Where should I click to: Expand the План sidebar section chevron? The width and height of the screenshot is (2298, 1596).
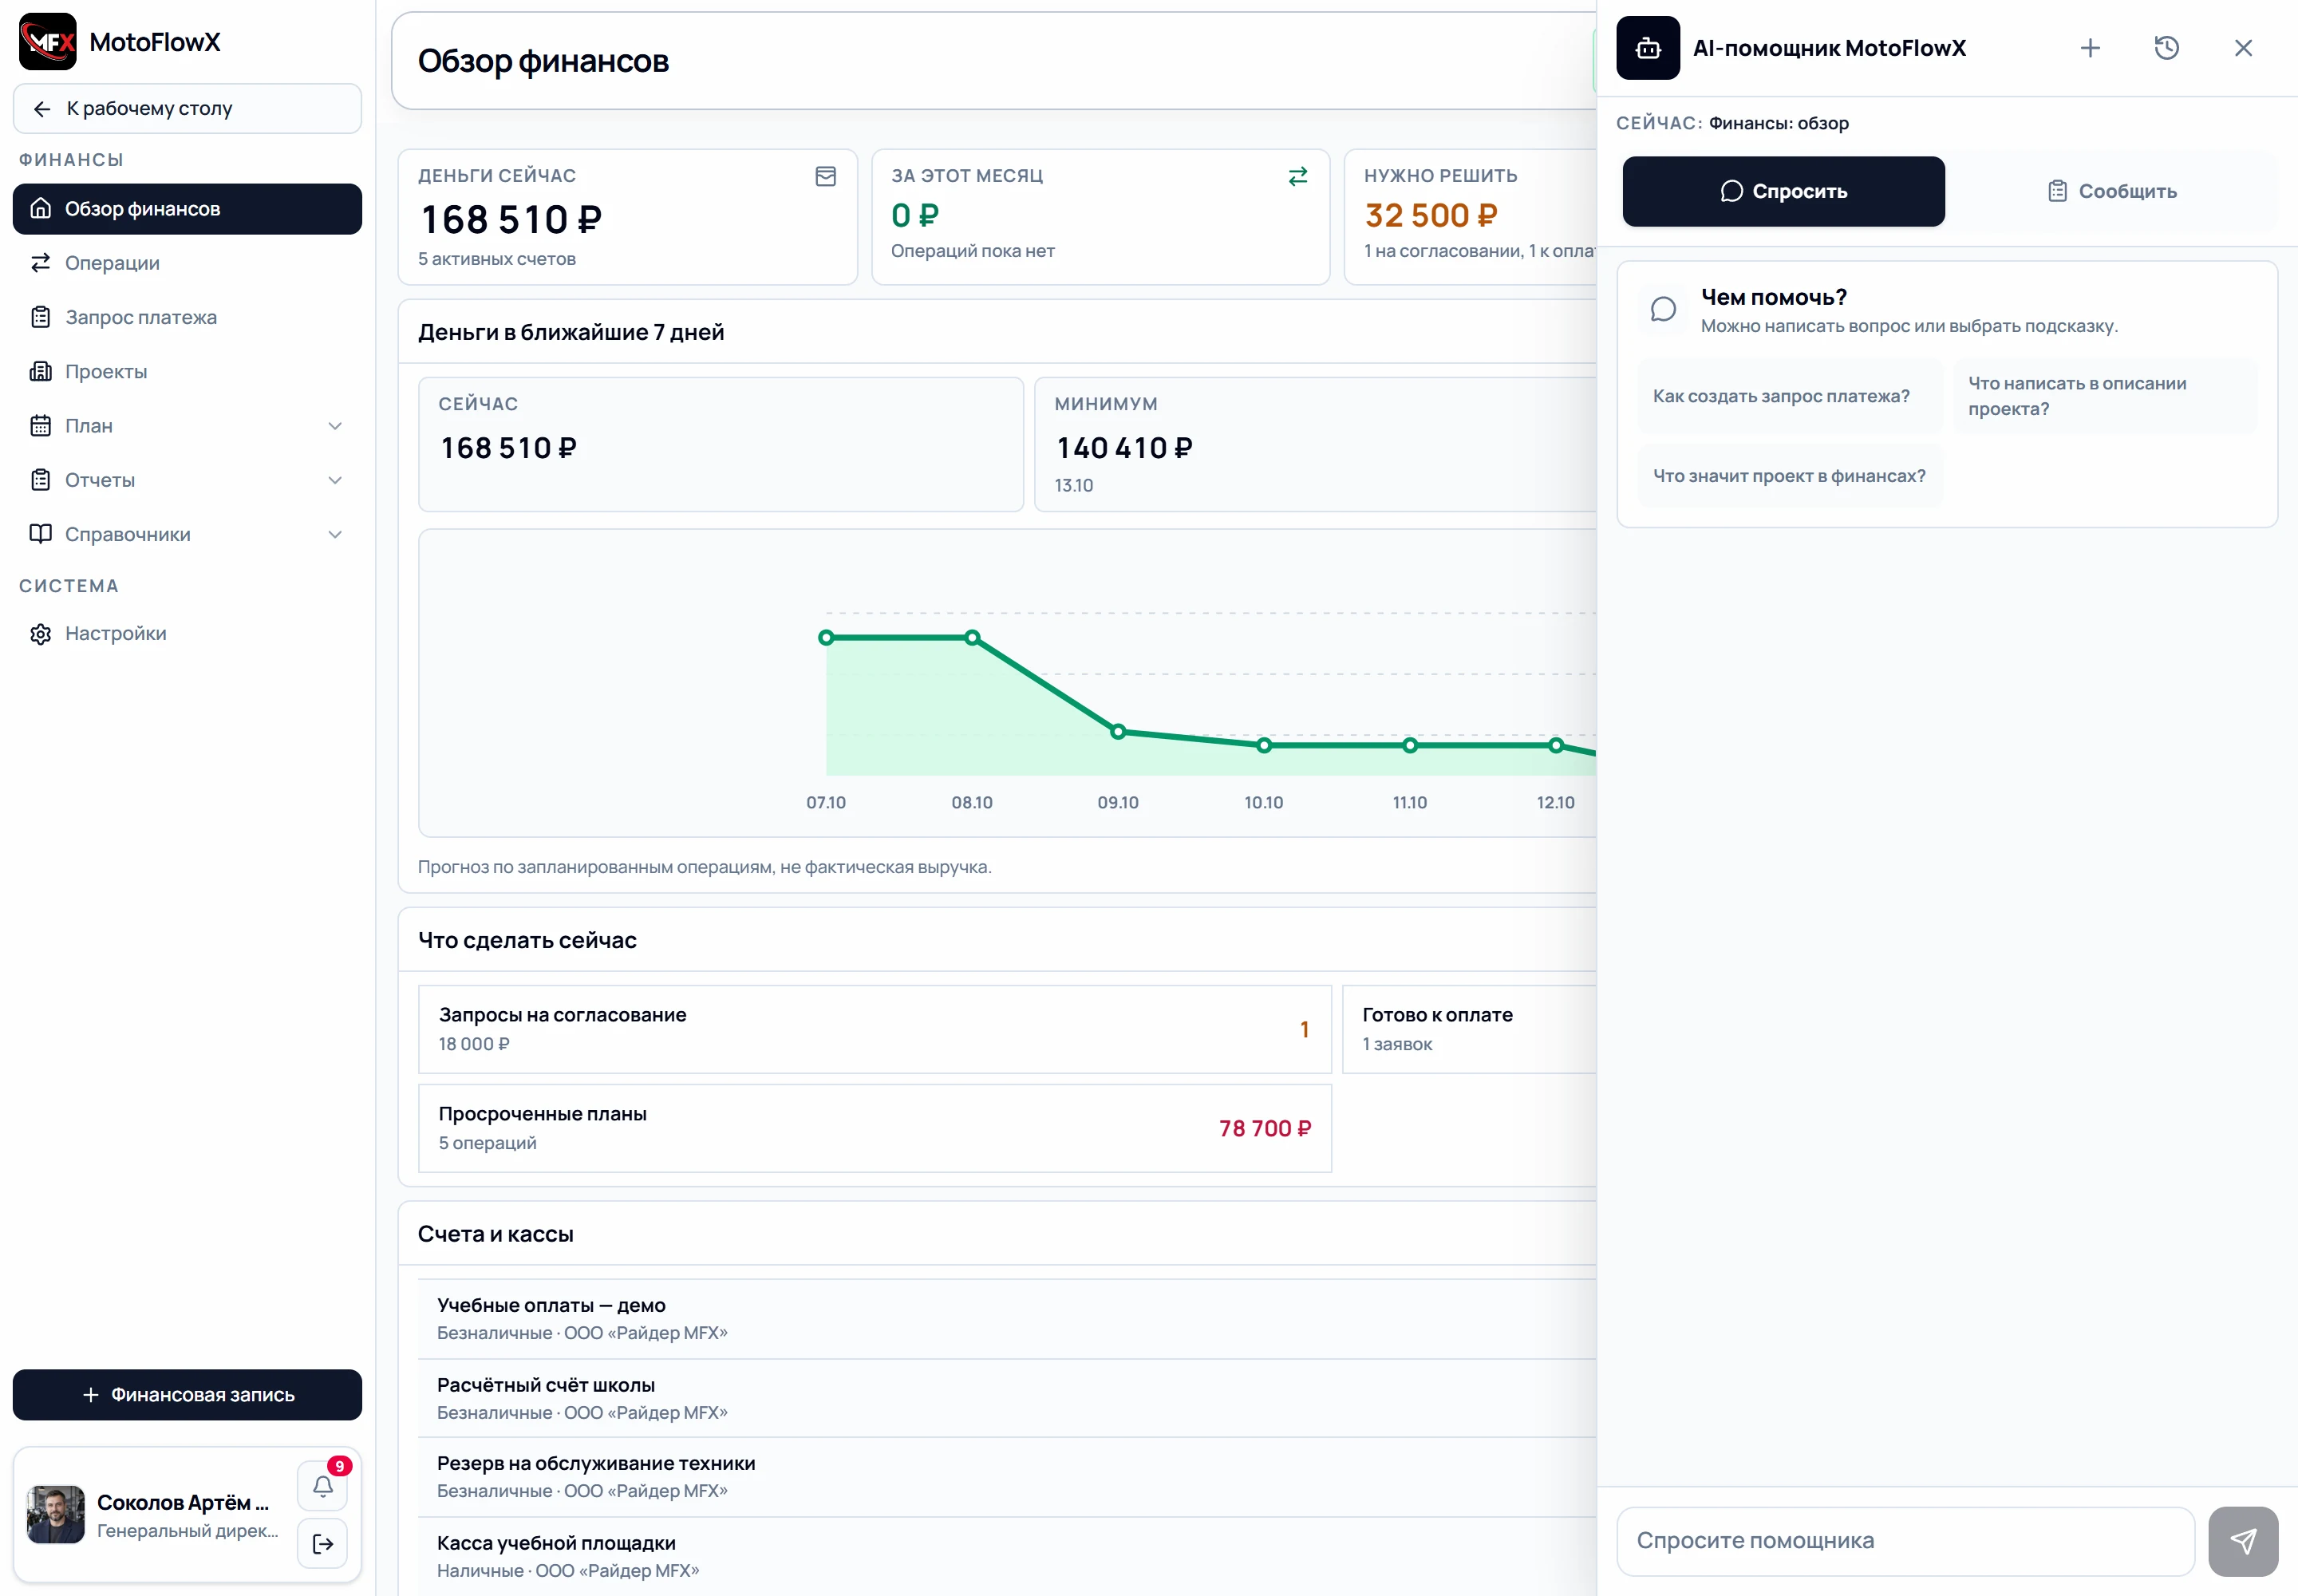[x=335, y=426]
